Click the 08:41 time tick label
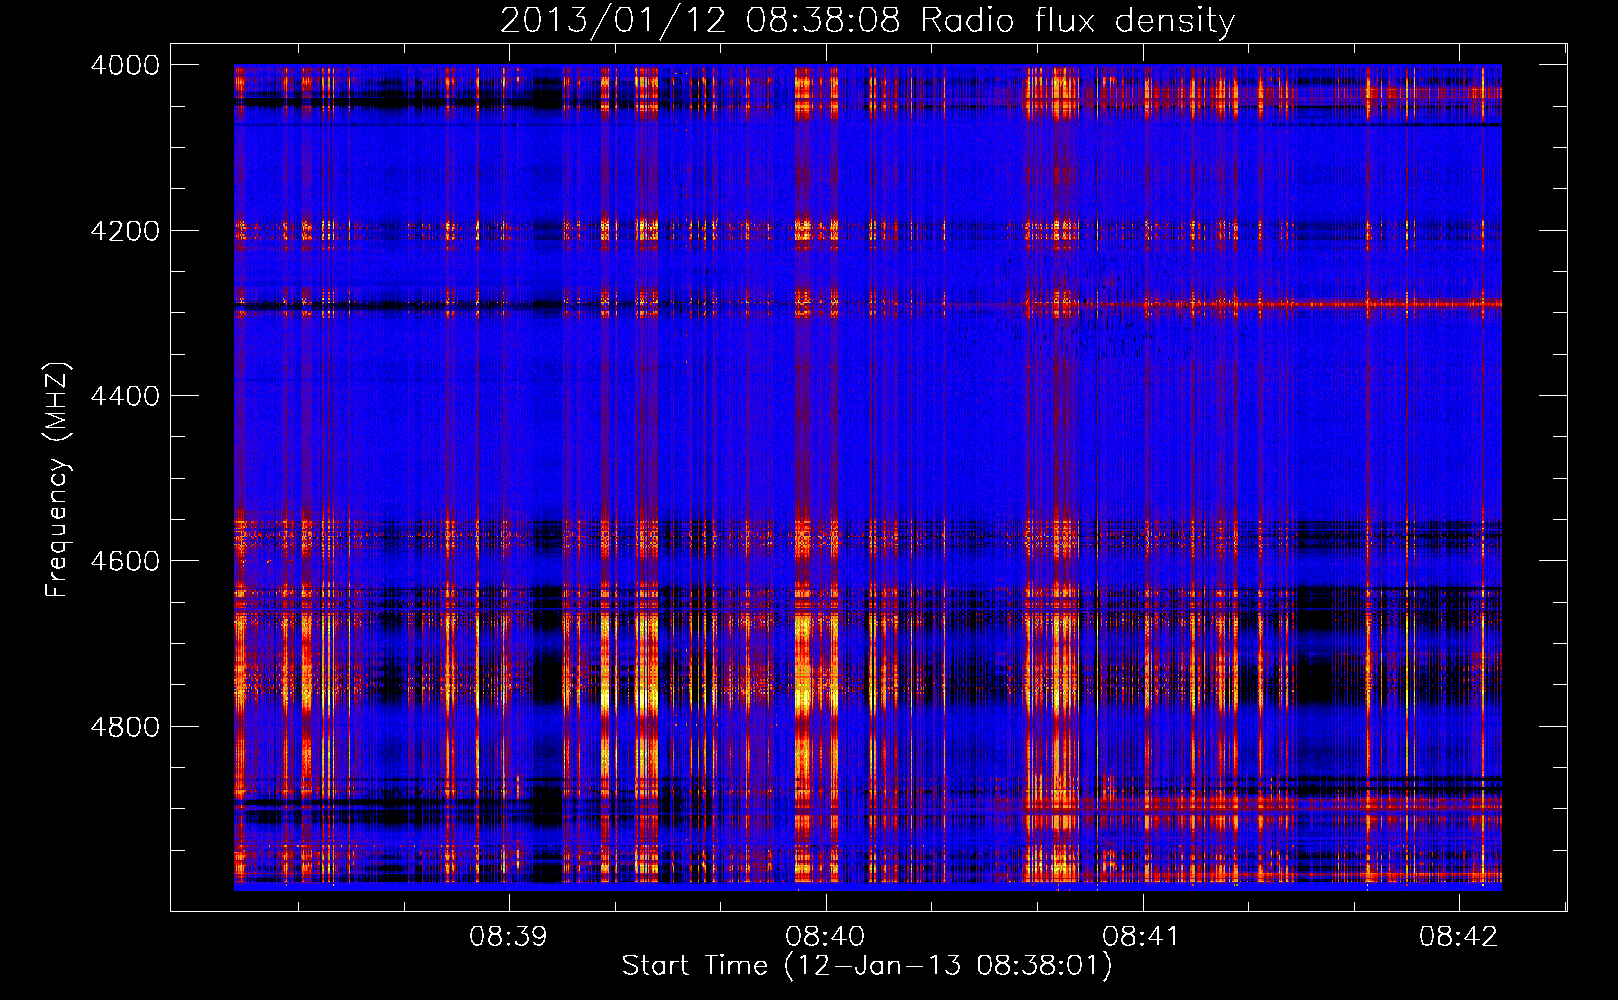 [1141, 937]
